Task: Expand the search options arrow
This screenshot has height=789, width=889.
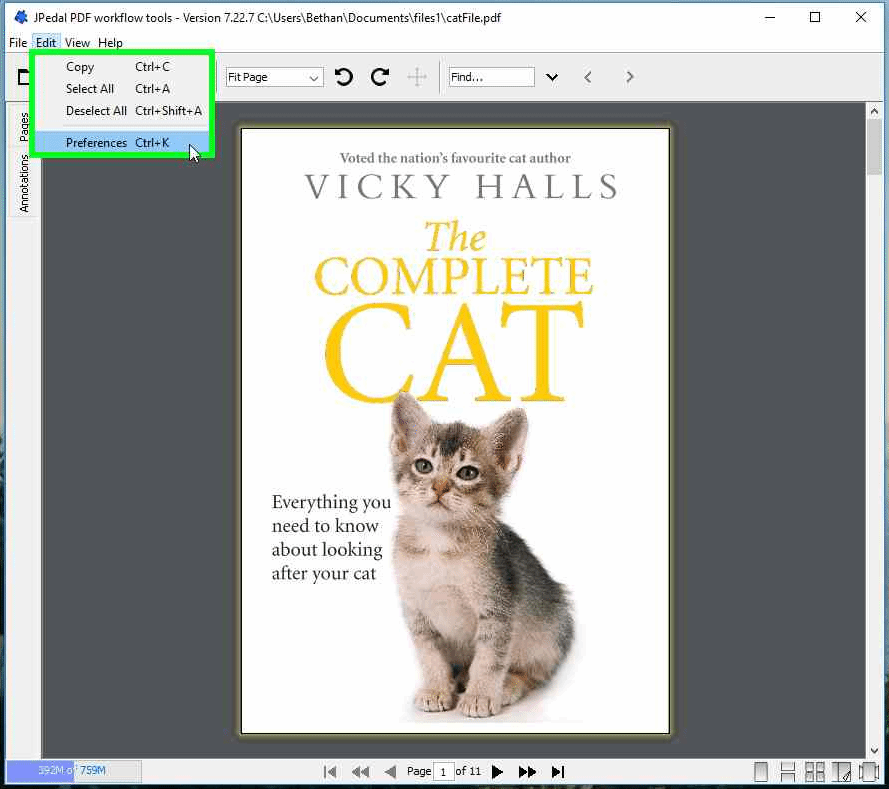Action: coord(552,77)
